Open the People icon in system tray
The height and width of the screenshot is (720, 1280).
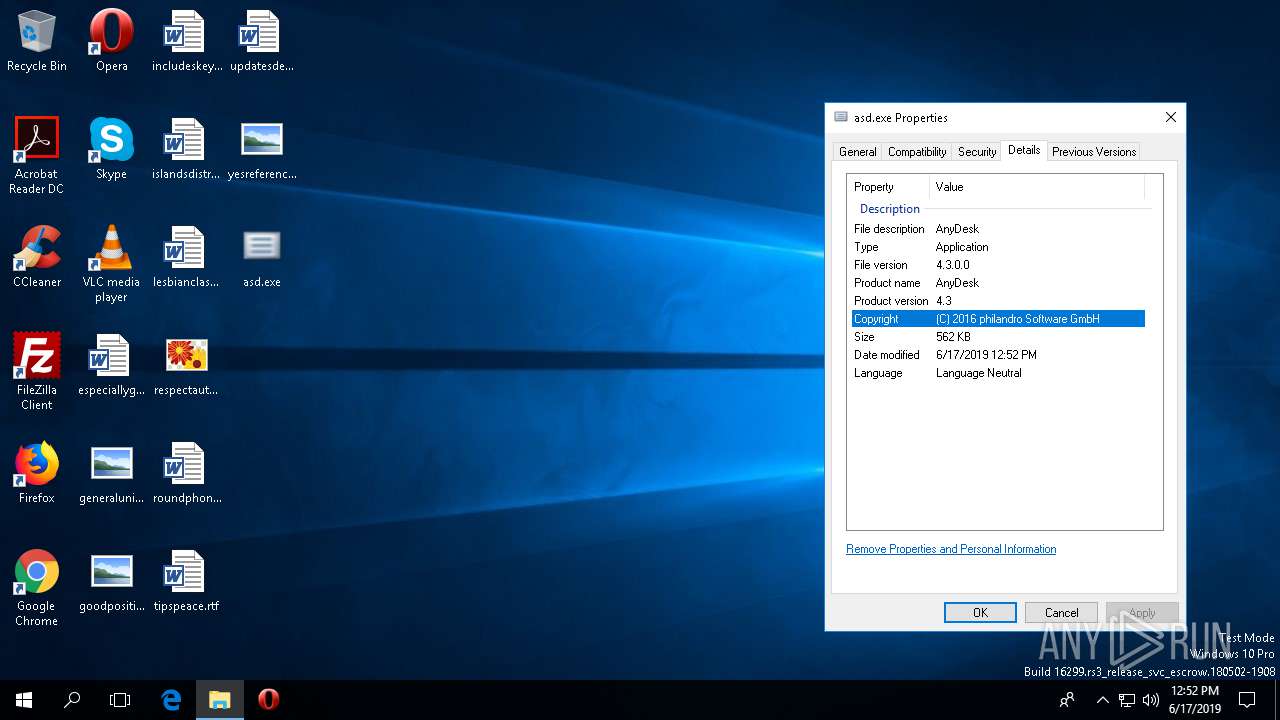(1067, 700)
